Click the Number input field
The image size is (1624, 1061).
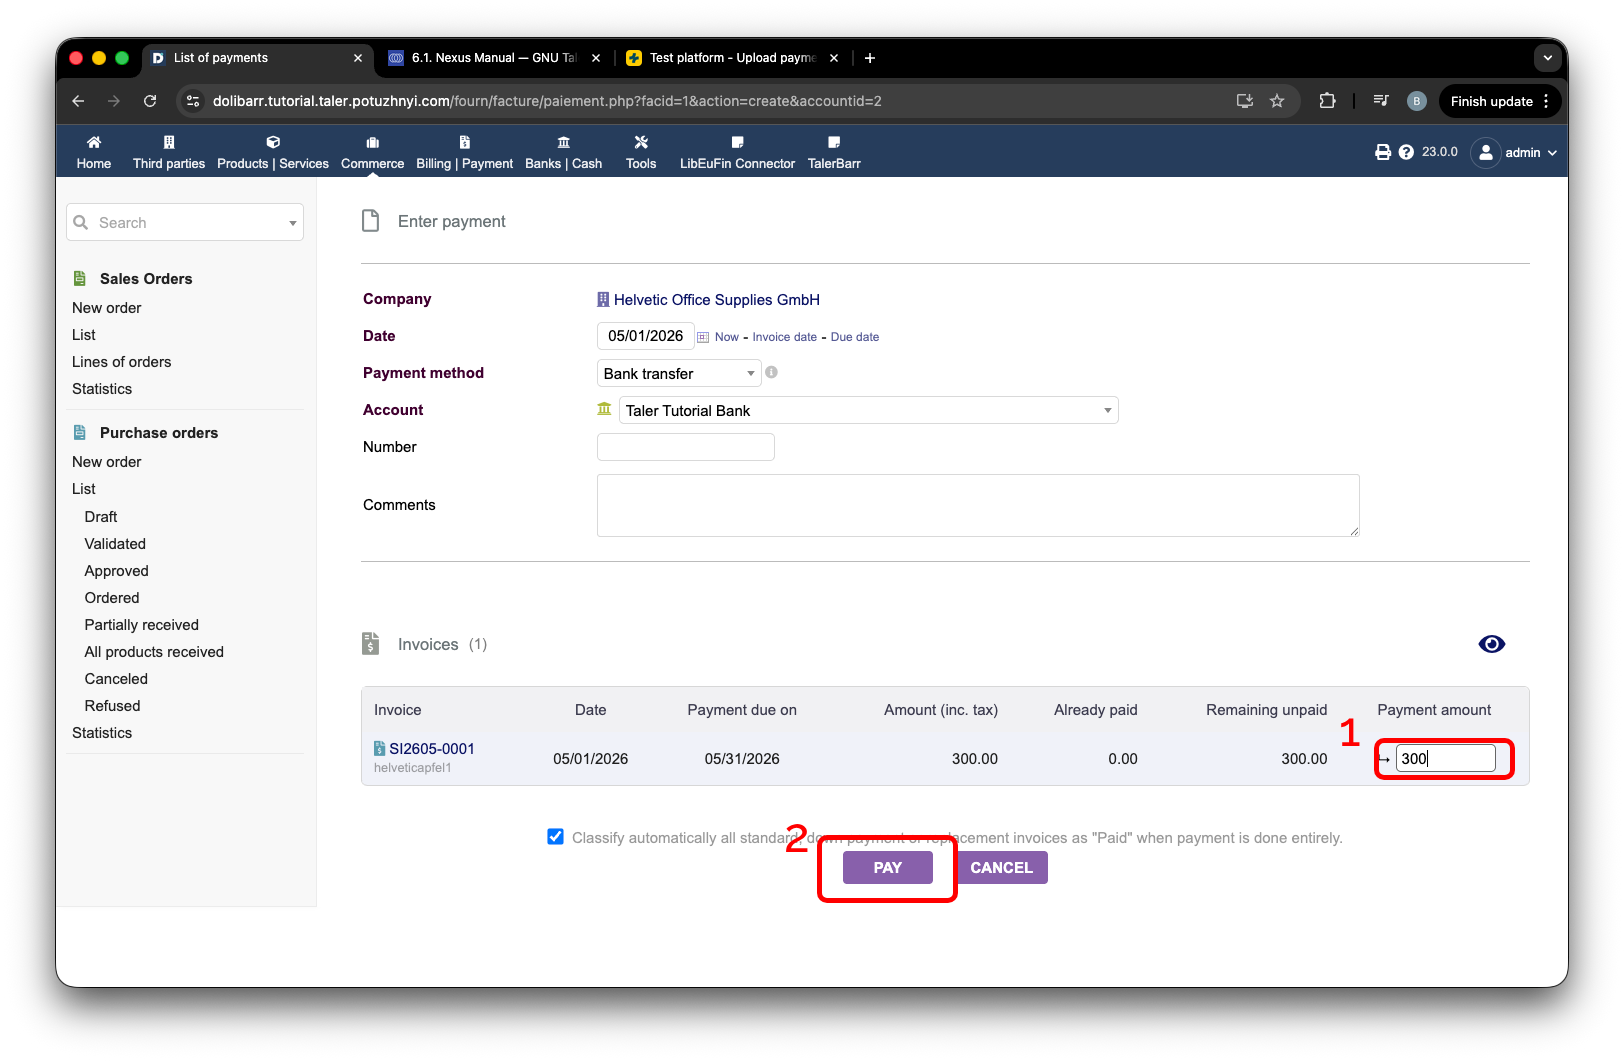tap(685, 447)
